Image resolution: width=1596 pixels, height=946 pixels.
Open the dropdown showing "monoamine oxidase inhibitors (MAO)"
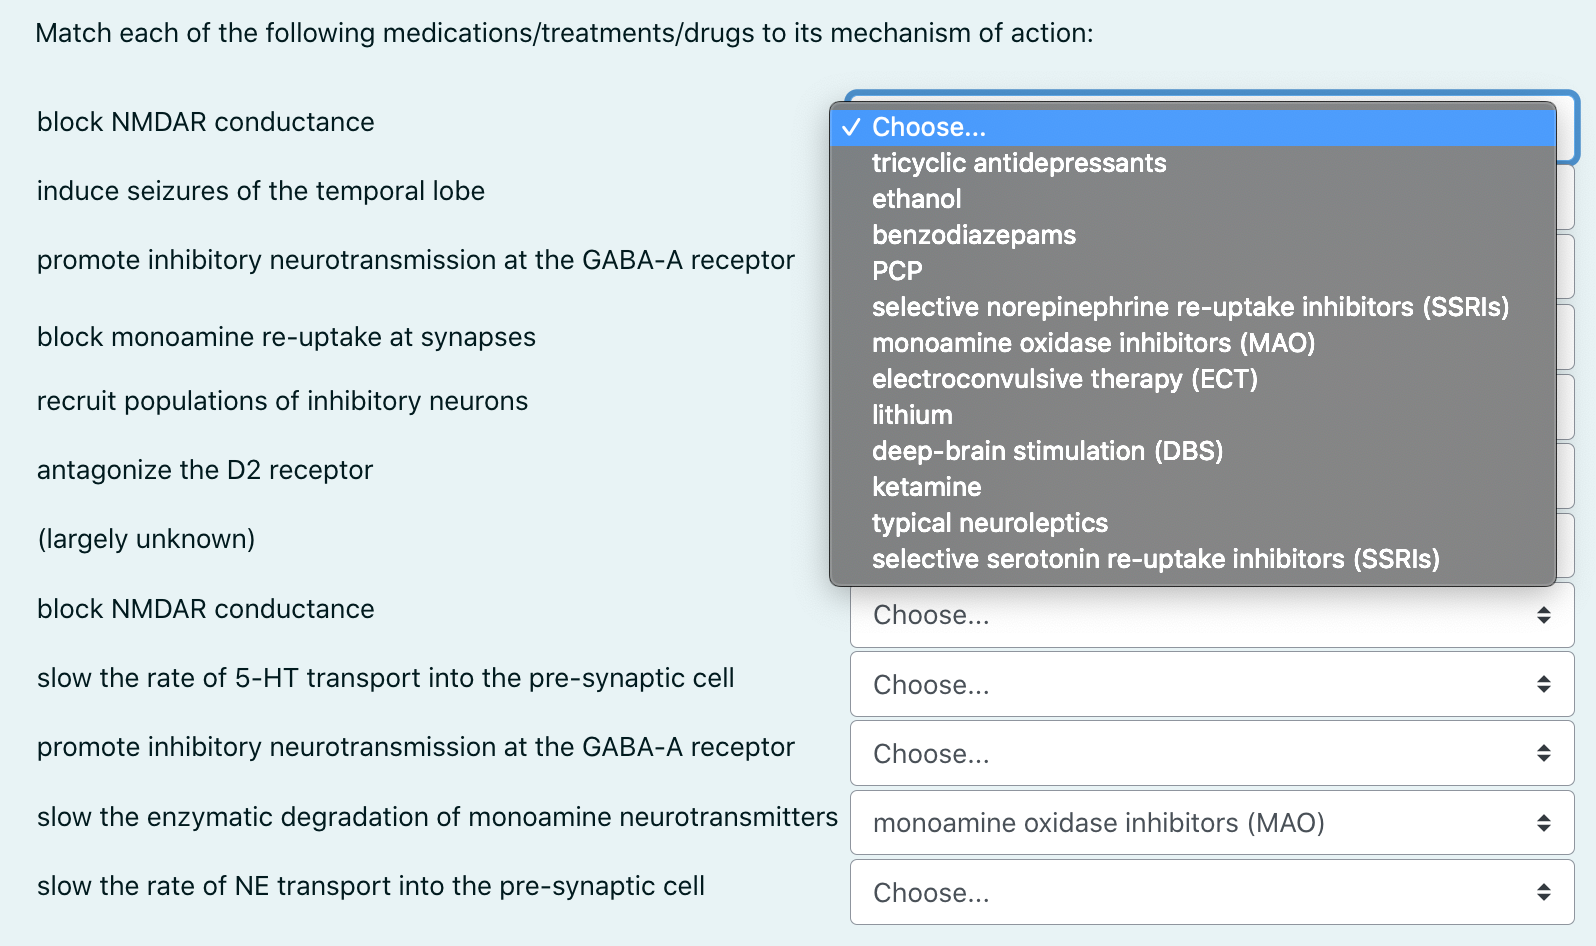[1211, 823]
